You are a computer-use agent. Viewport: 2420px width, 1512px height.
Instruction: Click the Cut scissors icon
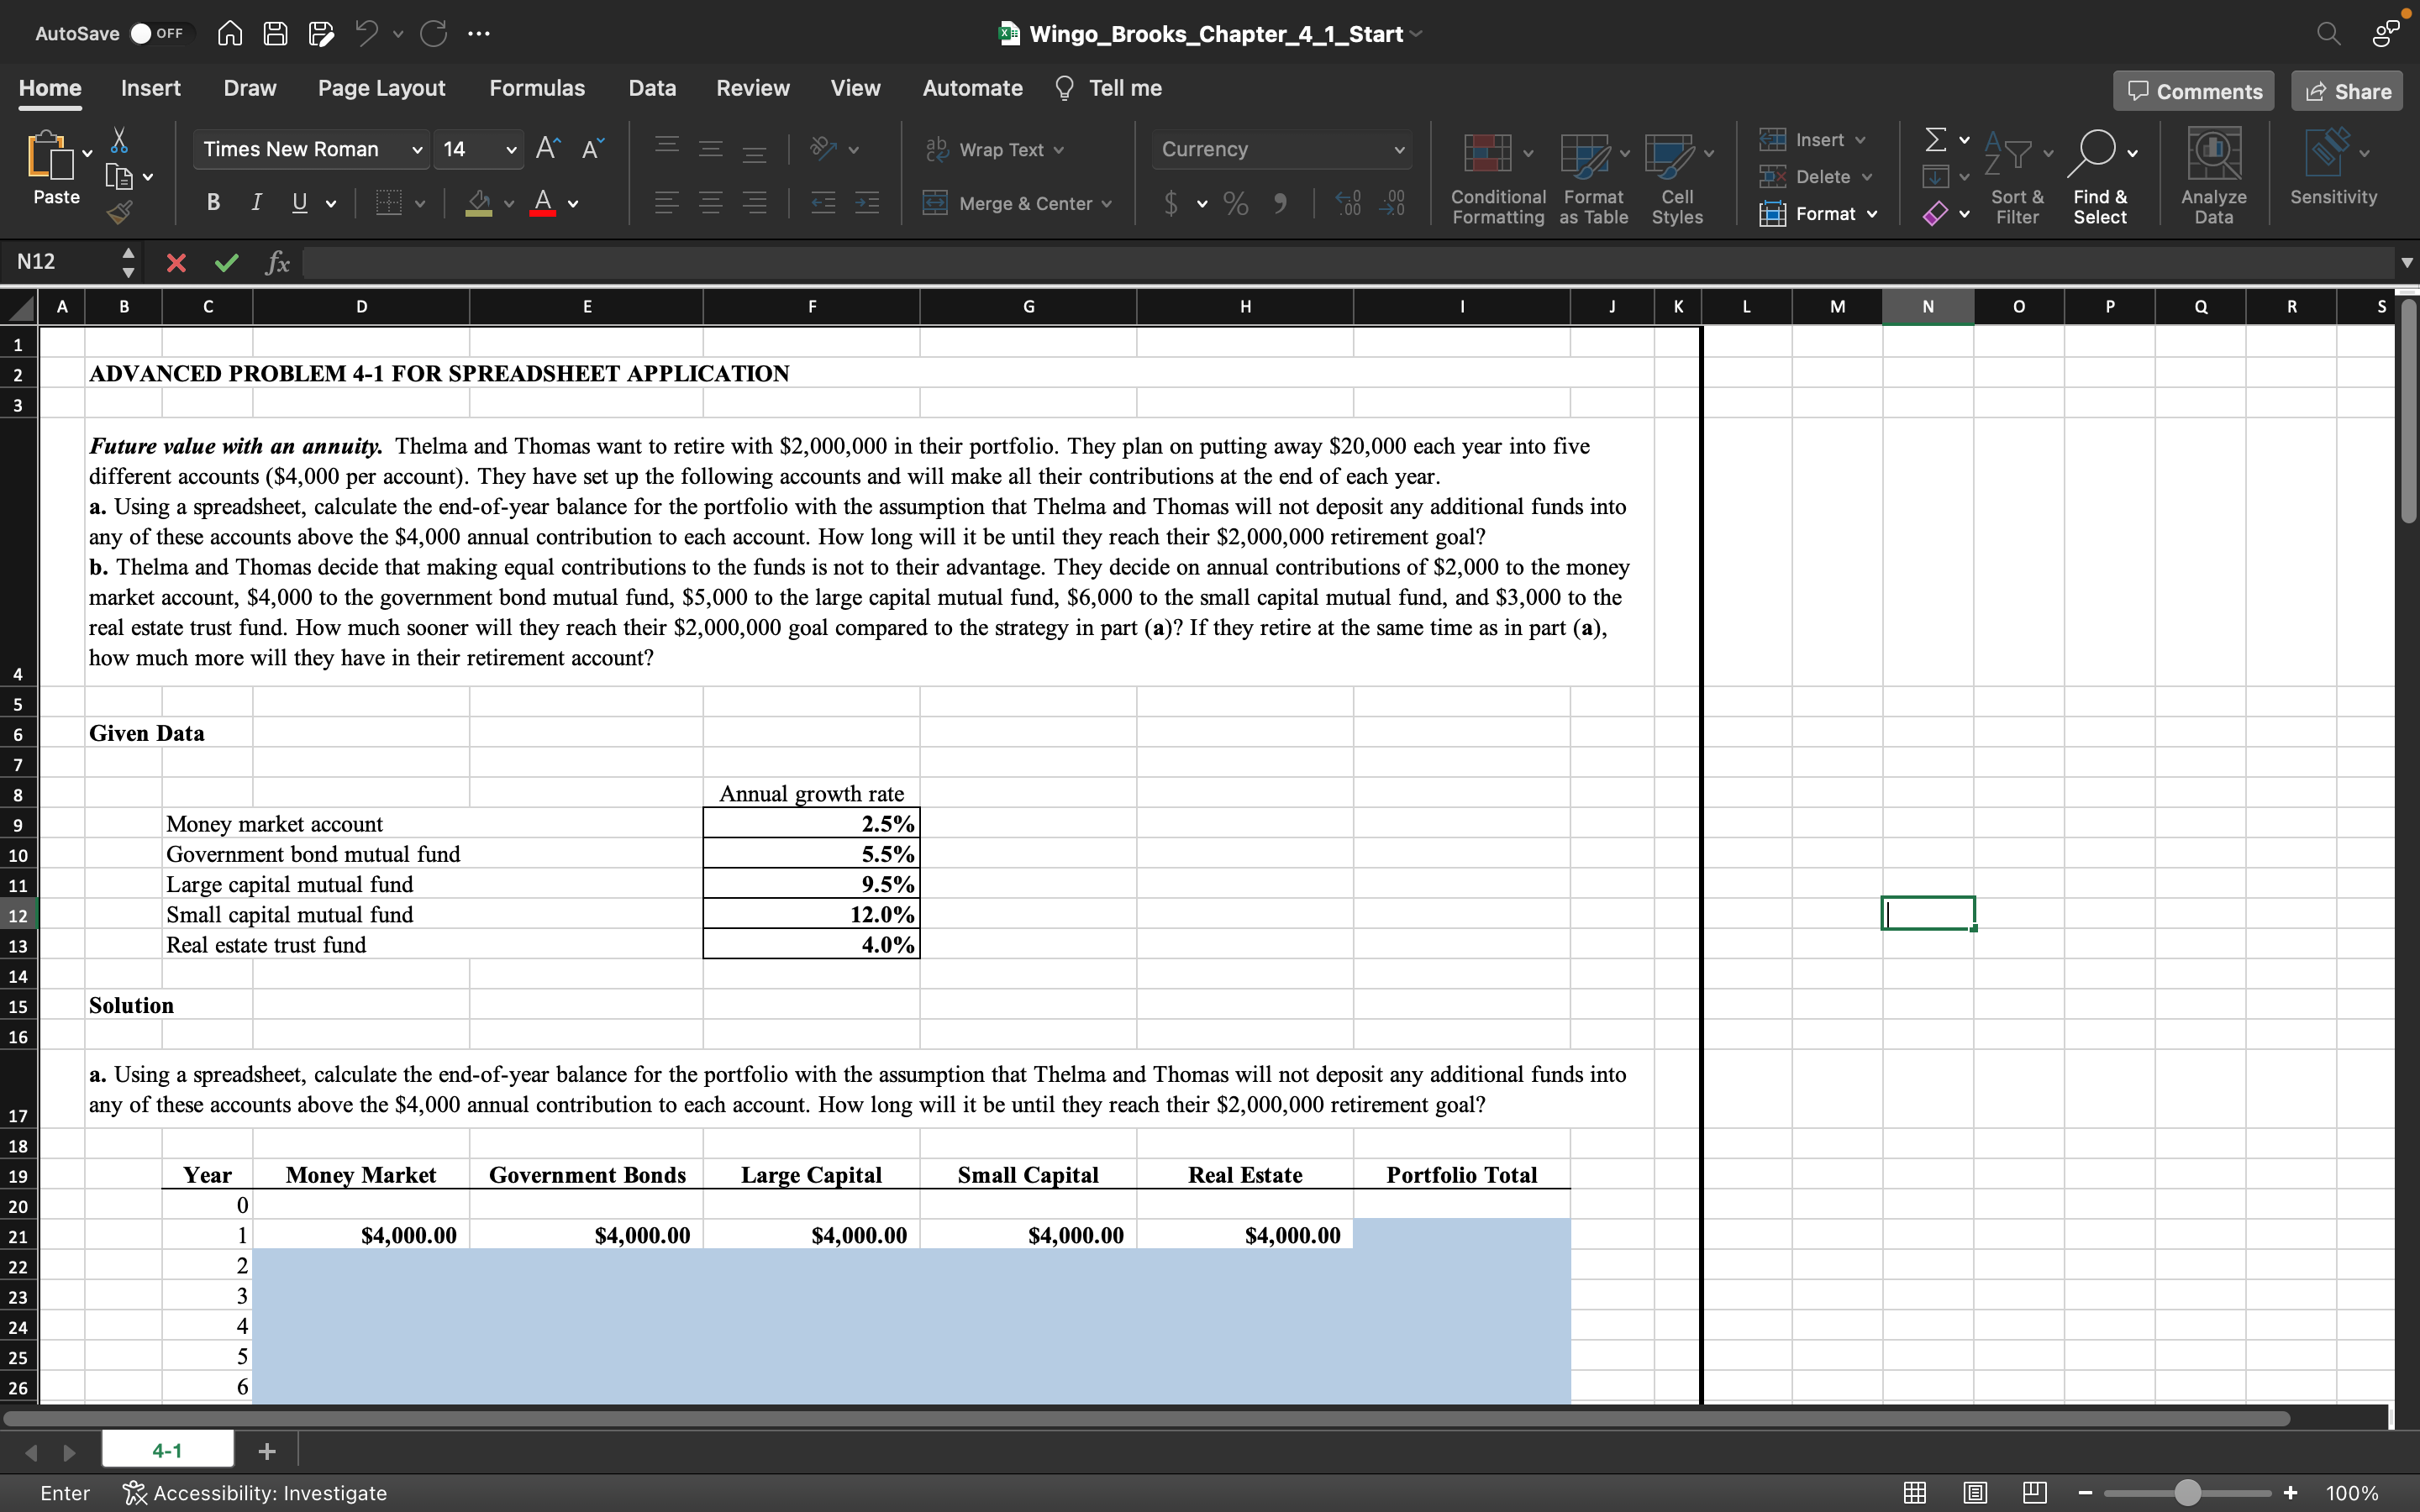tap(119, 140)
